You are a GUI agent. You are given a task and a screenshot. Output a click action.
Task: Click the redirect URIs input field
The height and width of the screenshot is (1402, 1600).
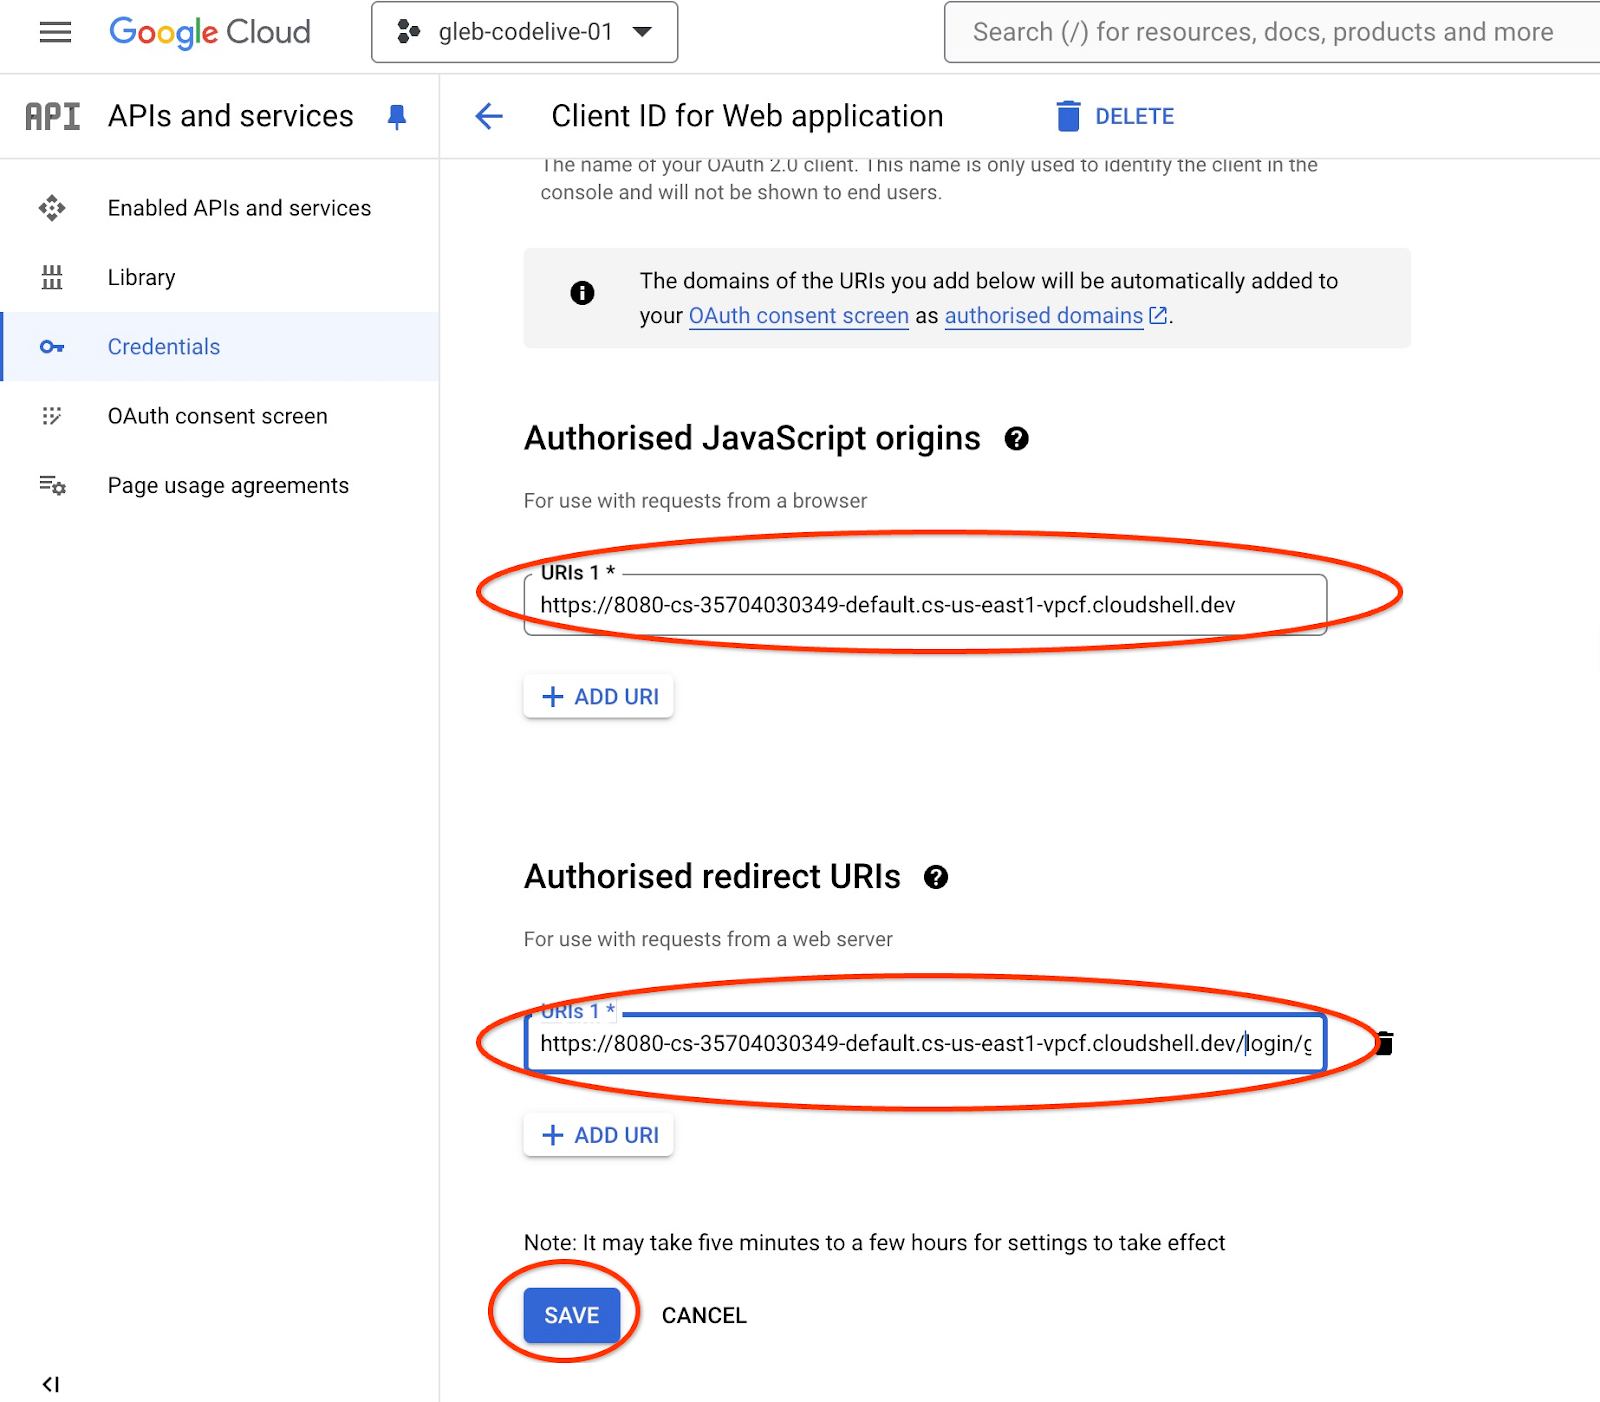click(x=924, y=1044)
